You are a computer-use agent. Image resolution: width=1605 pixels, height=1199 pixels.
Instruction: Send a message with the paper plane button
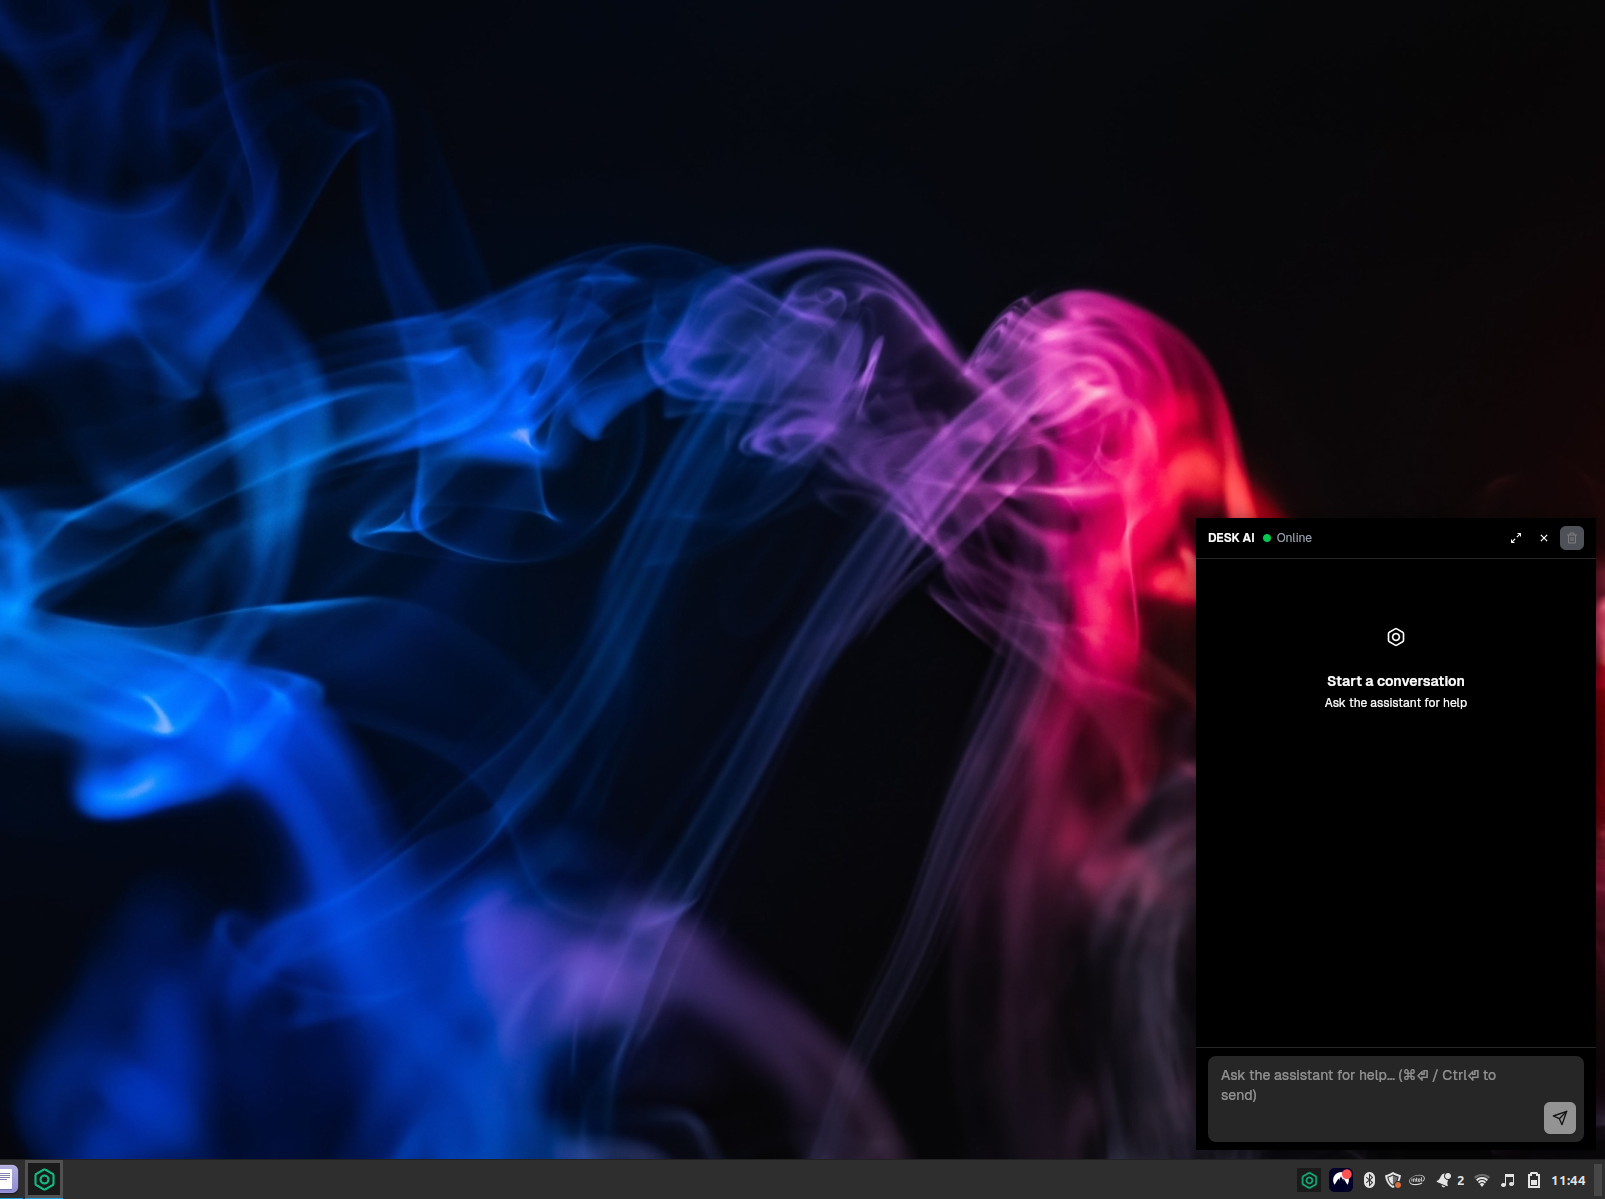click(x=1560, y=1118)
